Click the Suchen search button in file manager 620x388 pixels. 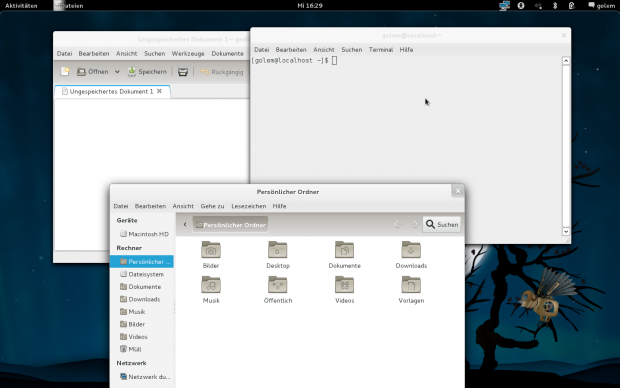(442, 225)
